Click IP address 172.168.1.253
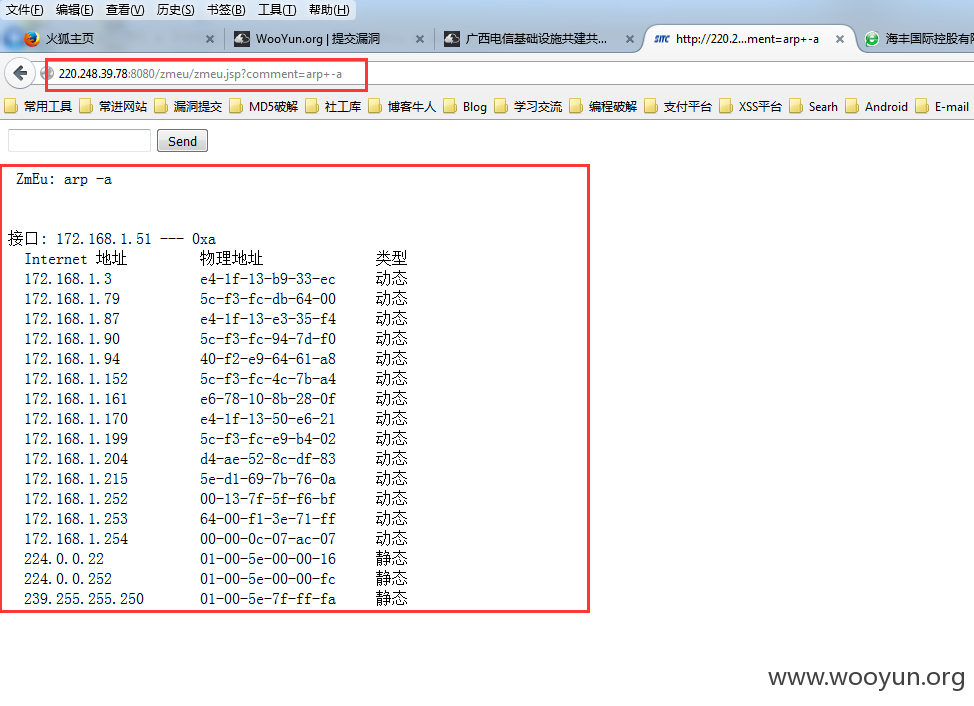974x706 pixels. 76,518
